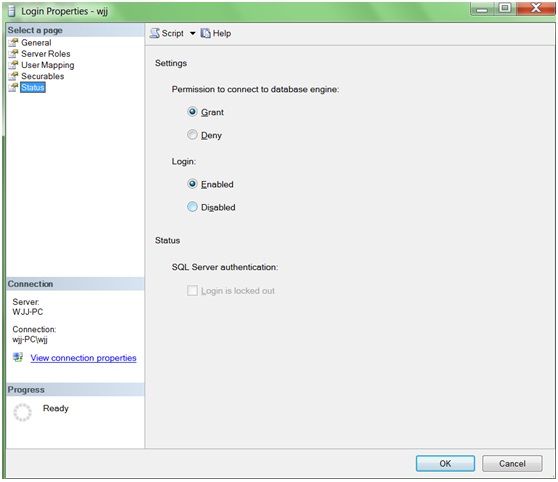Click the User Mapping page icon
558x482 pixels.
pyautogui.click(x=13, y=65)
